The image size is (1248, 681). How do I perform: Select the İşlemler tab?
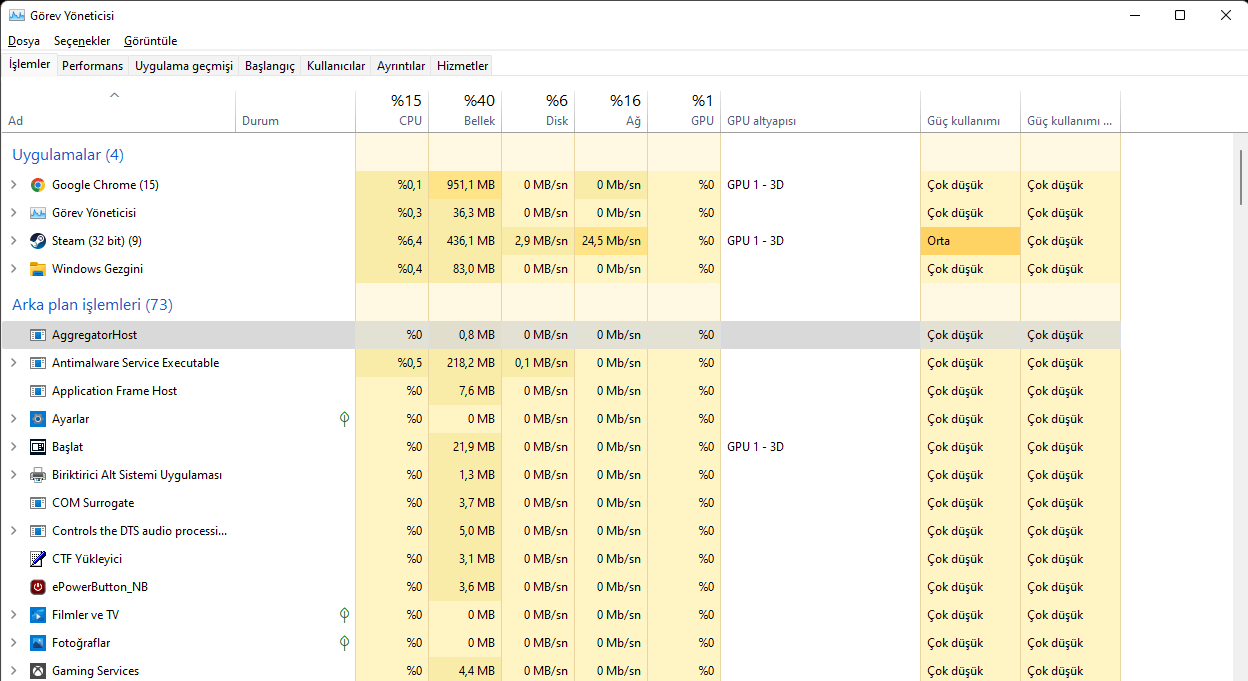coord(30,64)
